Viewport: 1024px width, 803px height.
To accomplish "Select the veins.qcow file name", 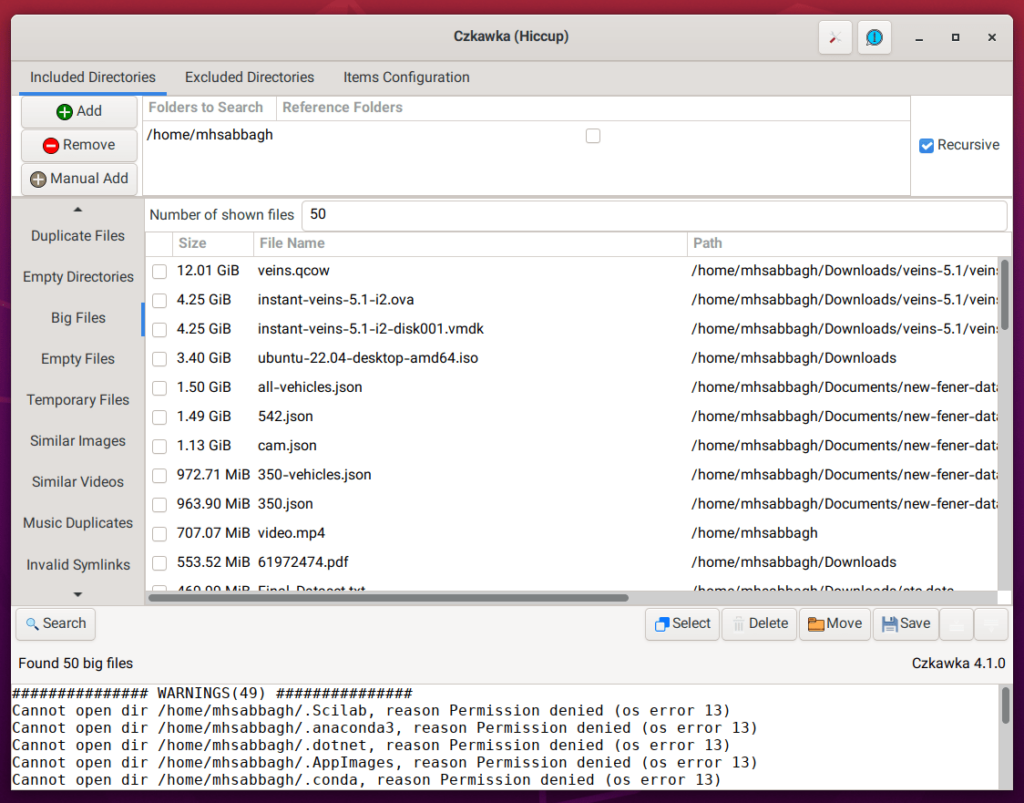I will pyautogui.click(x=293, y=271).
